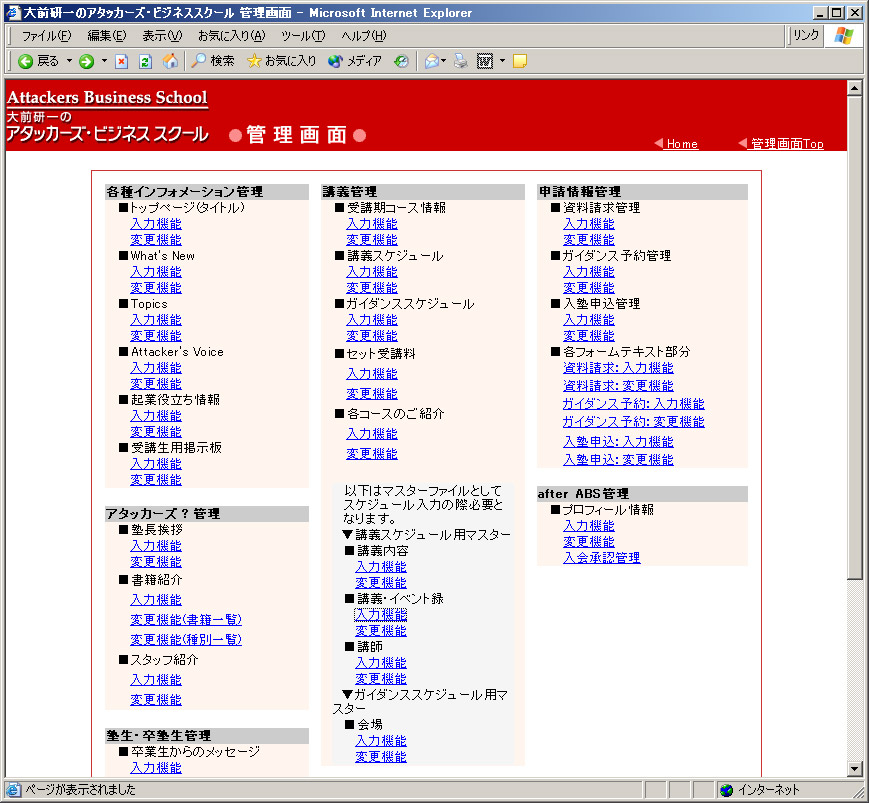This screenshot has width=869, height=803.
Task: Click the vertical scrollbar down arrow
Action: (x=855, y=769)
